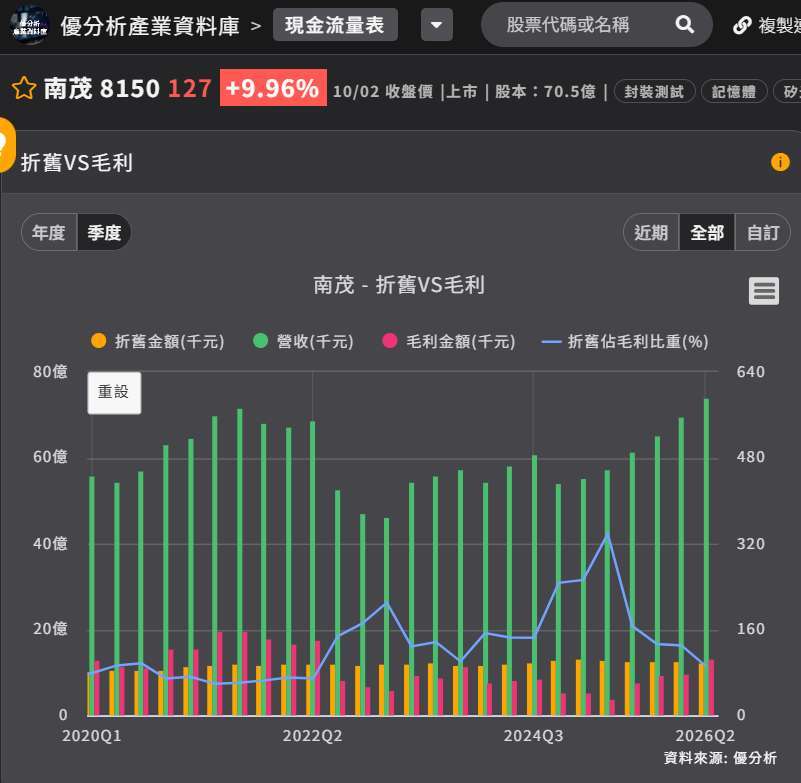Click the tallest green revenue bar at 2026Q2

(x=706, y=557)
